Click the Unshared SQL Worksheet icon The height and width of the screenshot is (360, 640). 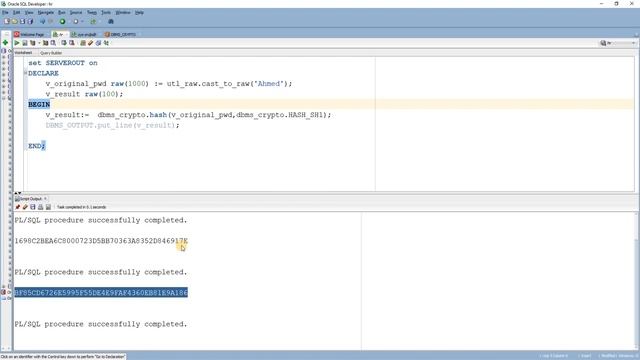click(x=83, y=43)
